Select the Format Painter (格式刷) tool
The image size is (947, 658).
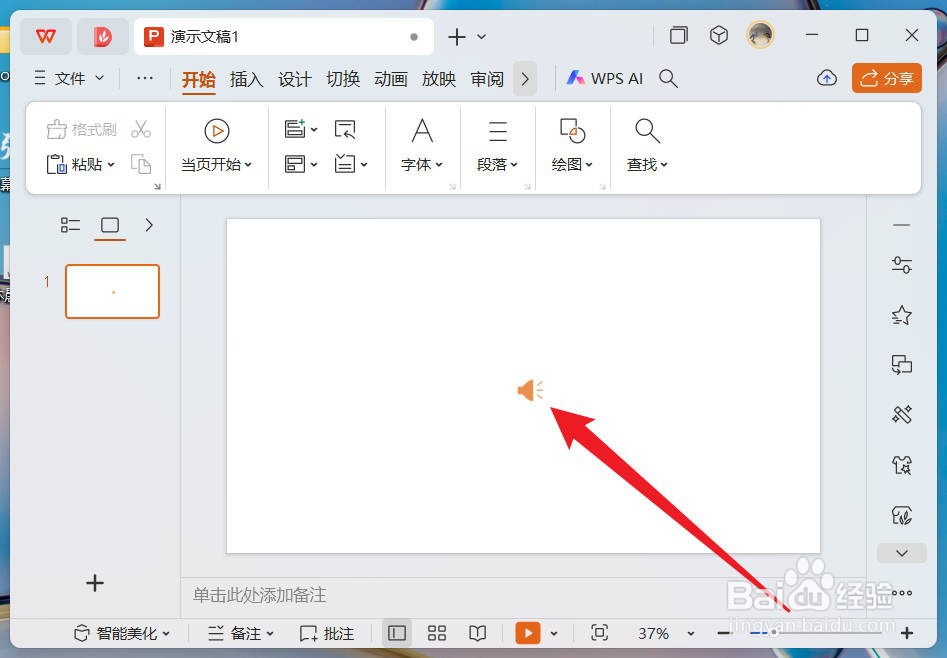(81, 128)
